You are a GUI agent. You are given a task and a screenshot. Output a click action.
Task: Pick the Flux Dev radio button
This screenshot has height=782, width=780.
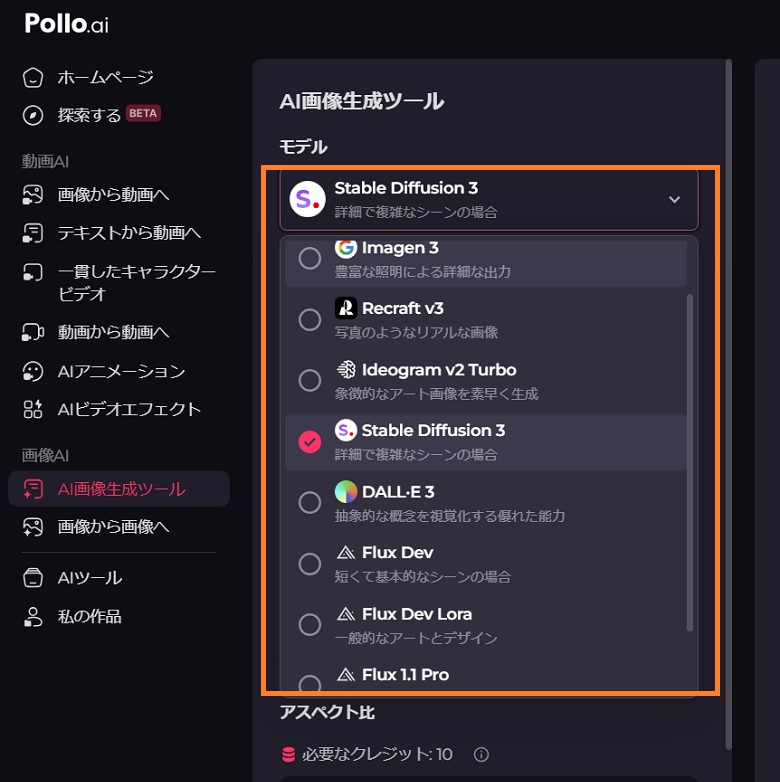point(309,564)
